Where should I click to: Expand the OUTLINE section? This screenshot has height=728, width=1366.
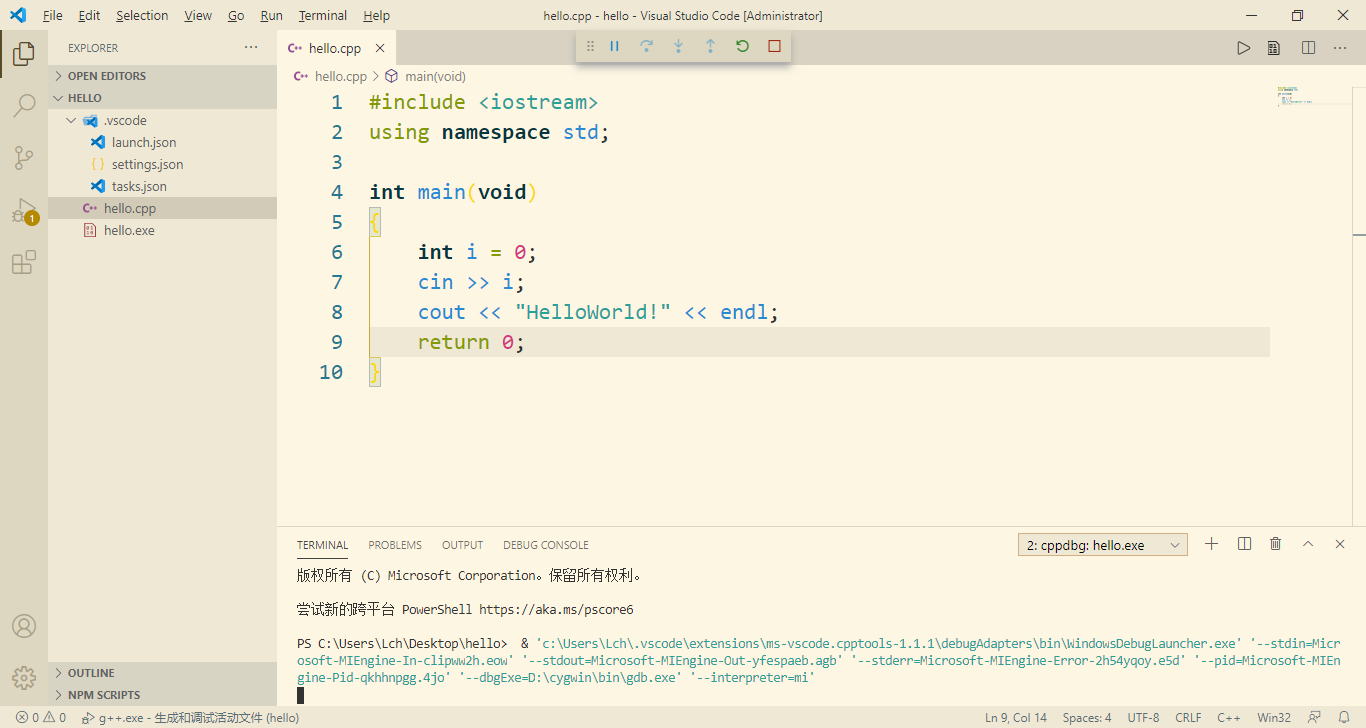162,673
